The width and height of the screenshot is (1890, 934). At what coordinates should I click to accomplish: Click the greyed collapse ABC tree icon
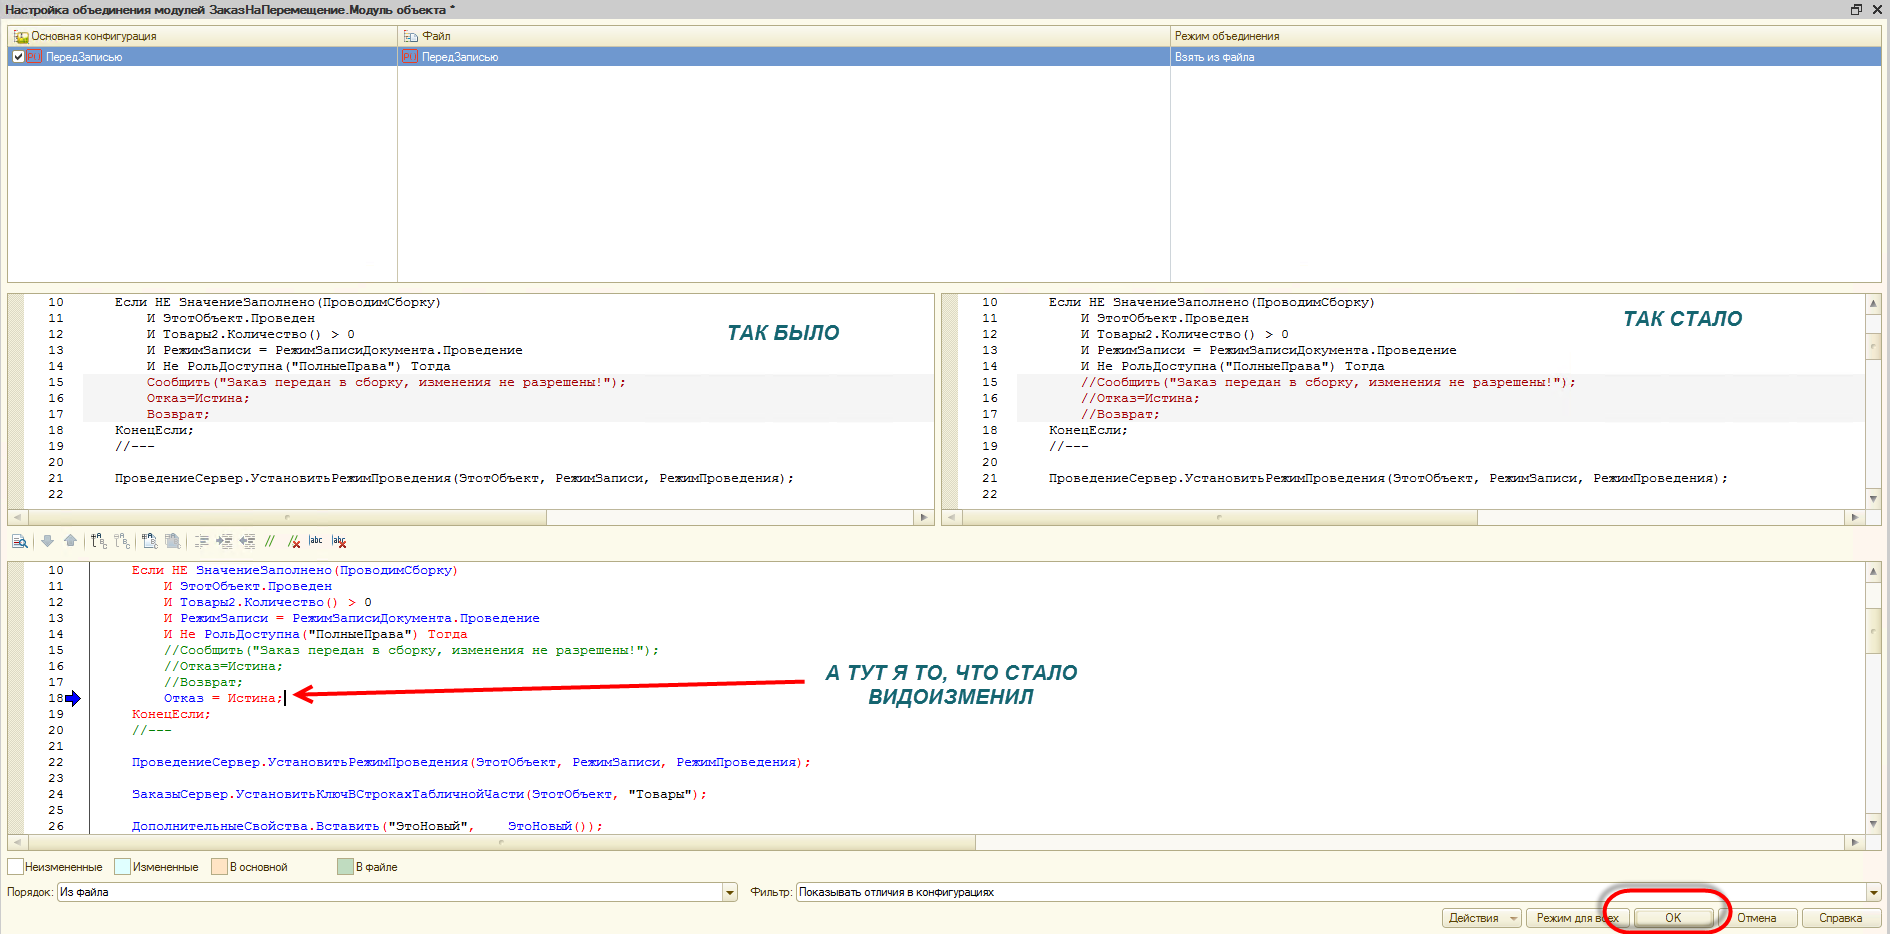click(122, 541)
